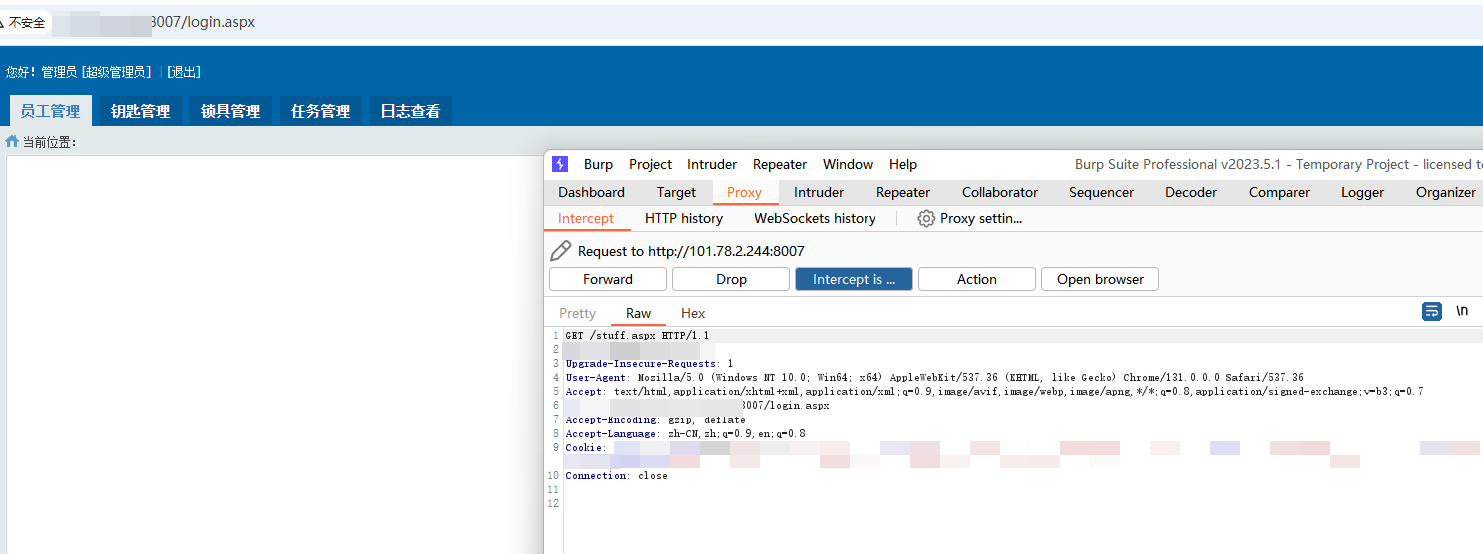Open the Repeater menu in menu bar

coord(780,164)
